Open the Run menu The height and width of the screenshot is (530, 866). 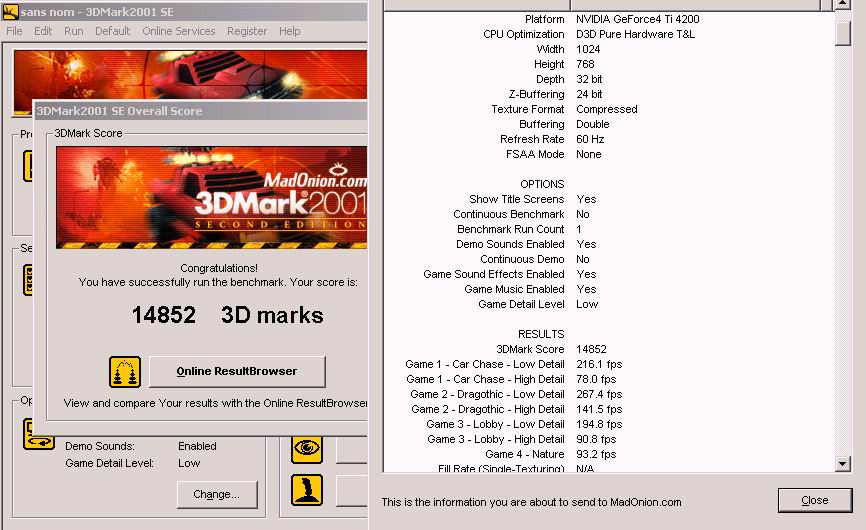tap(73, 31)
